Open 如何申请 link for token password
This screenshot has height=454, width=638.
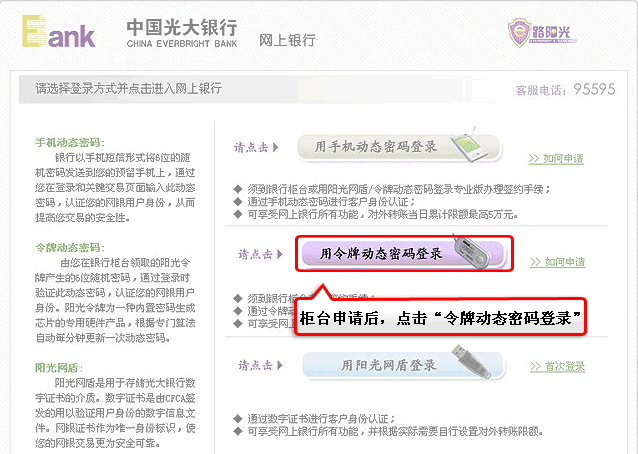point(557,262)
